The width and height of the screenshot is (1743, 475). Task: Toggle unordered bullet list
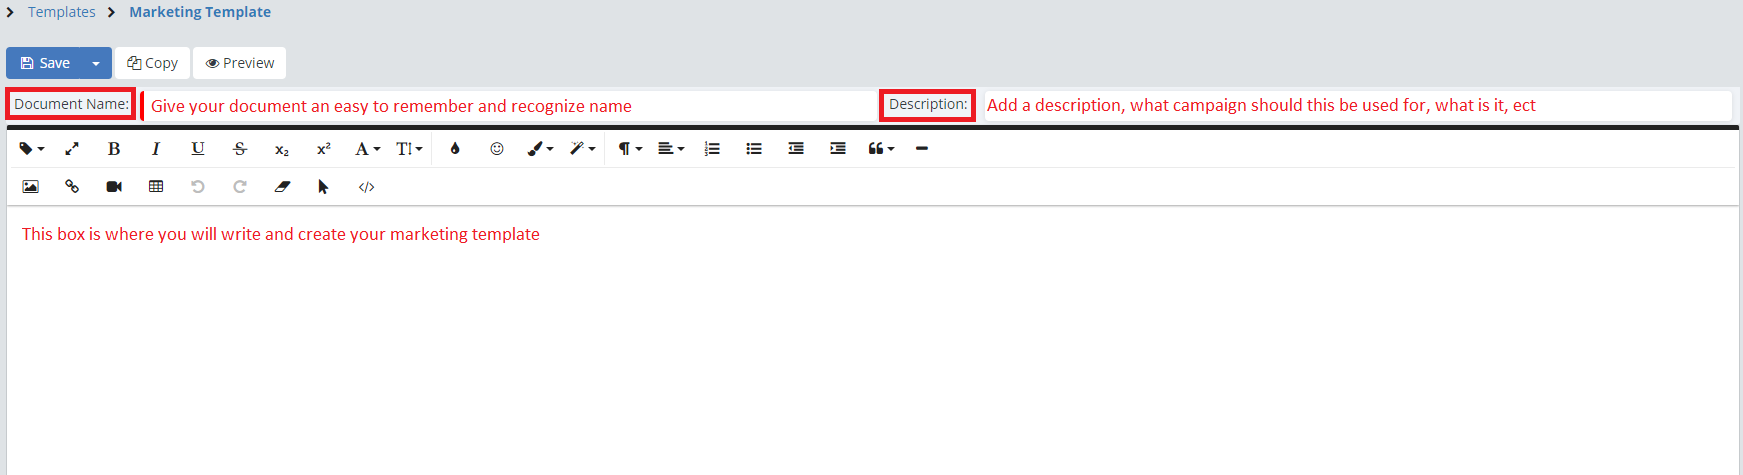(754, 149)
